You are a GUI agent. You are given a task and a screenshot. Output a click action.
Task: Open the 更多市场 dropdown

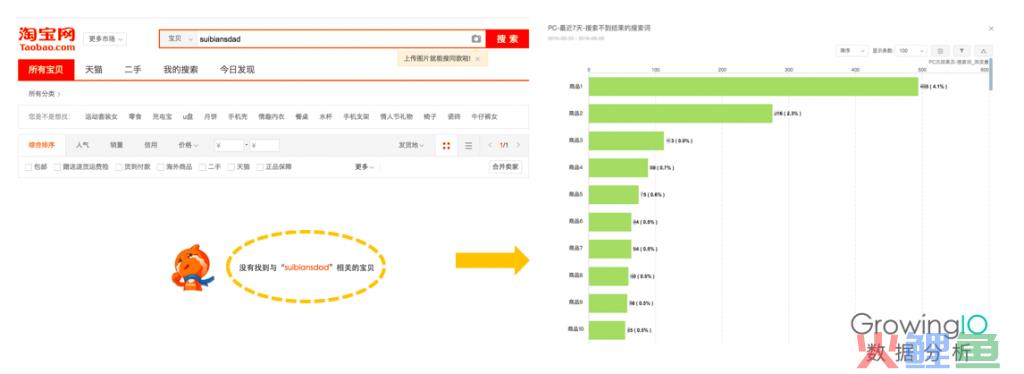105,39
